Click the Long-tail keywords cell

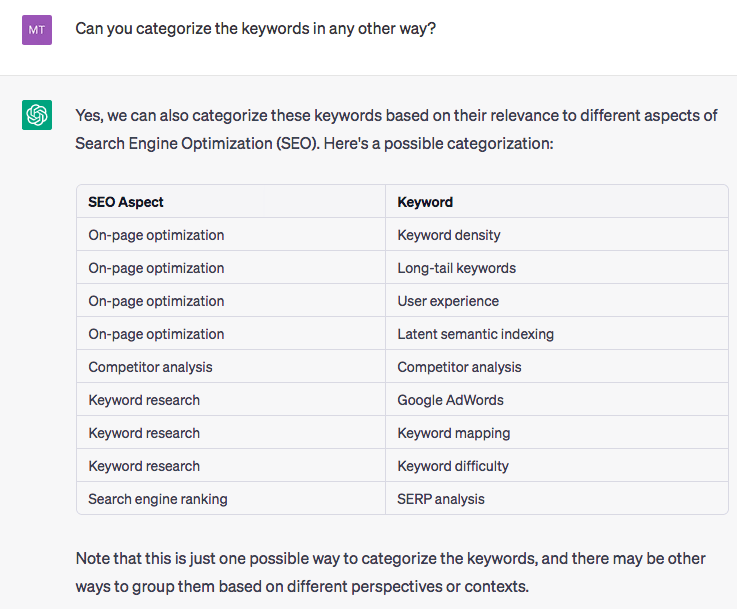(557, 268)
